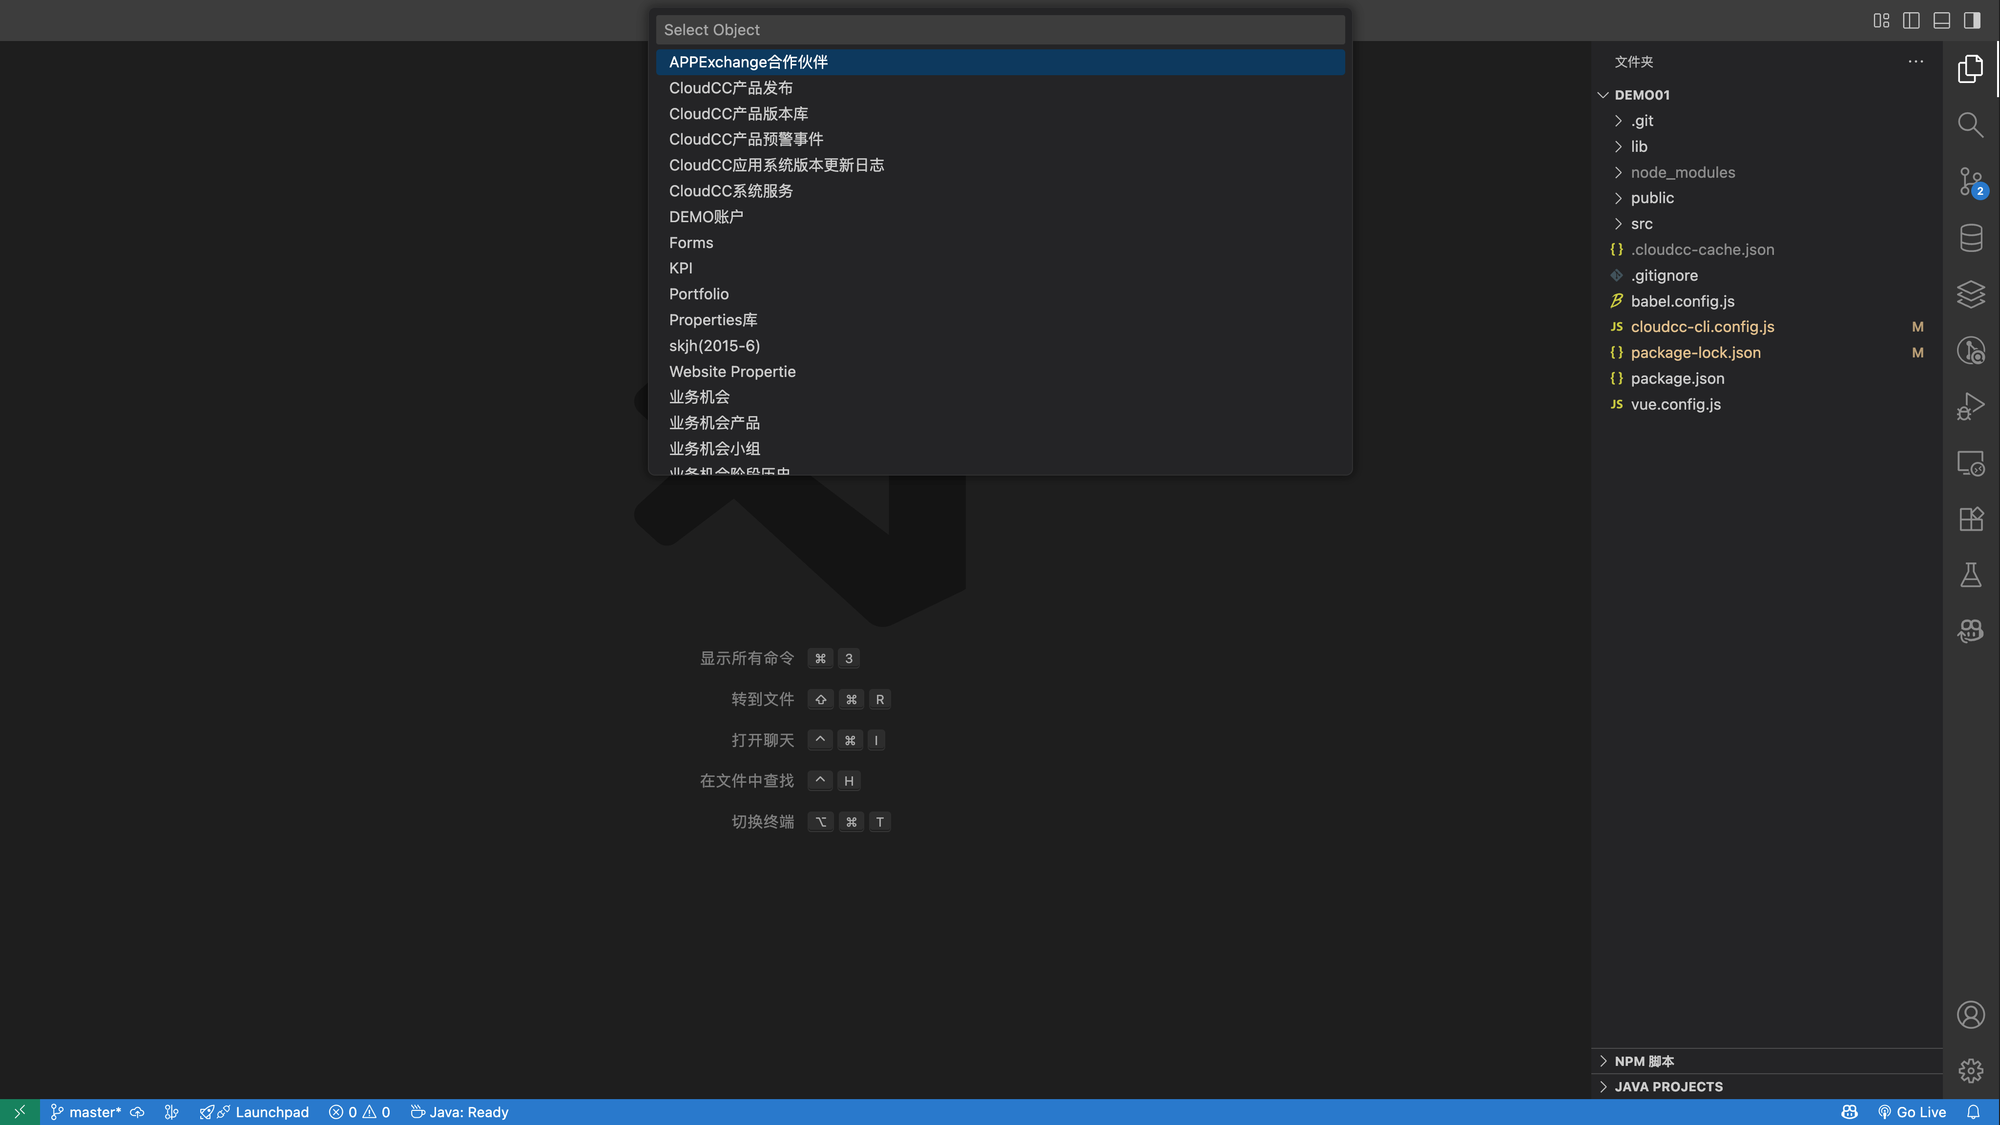Click Go Live in status bar

click(1911, 1112)
